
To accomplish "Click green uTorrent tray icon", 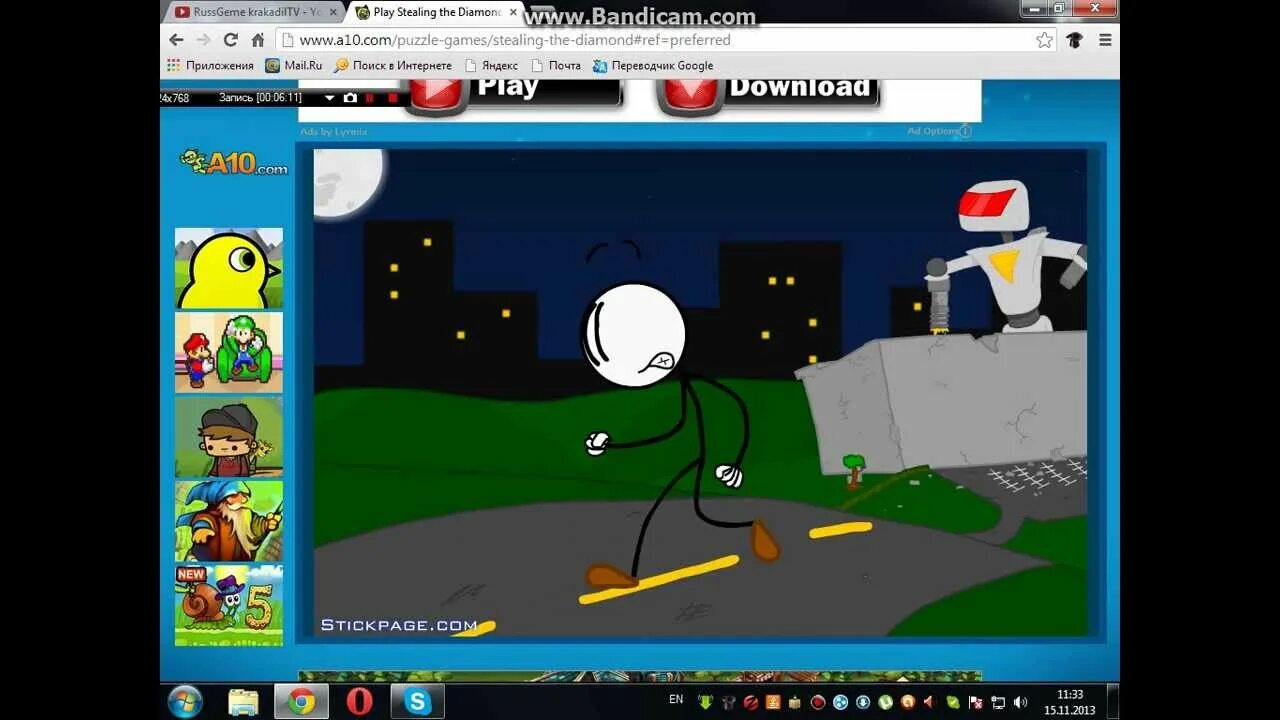I will (886, 702).
